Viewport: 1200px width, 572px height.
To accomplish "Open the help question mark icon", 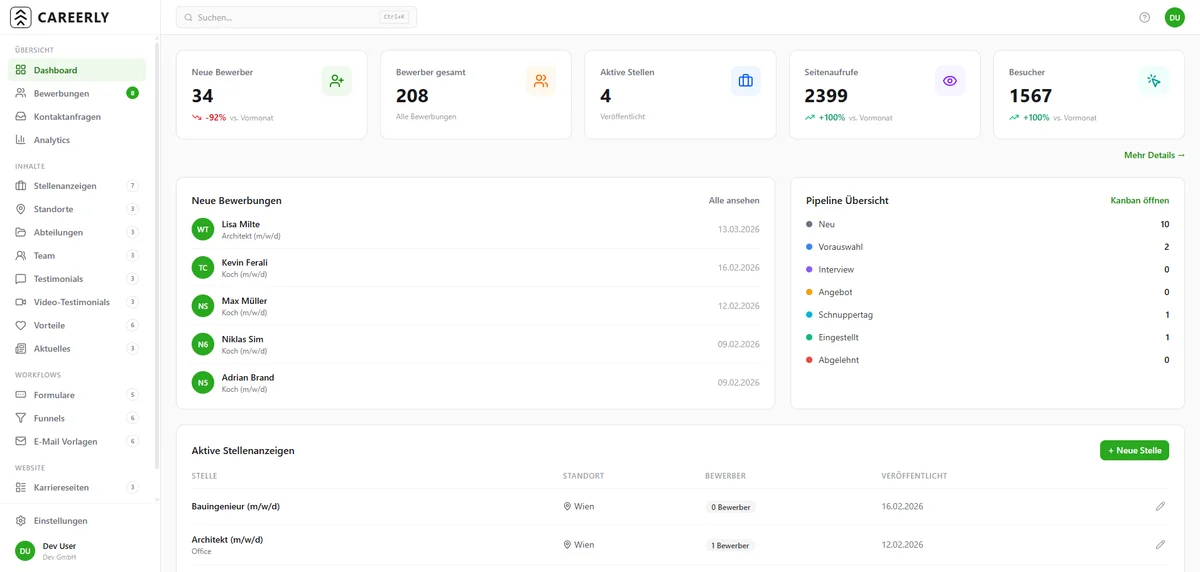I will pos(1145,17).
